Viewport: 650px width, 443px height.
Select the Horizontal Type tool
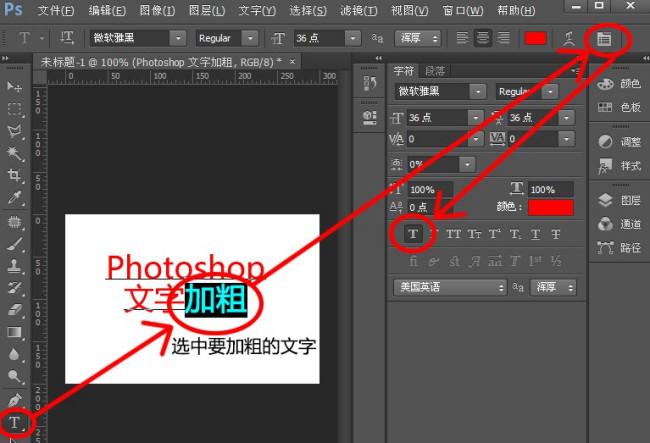[x=15, y=422]
